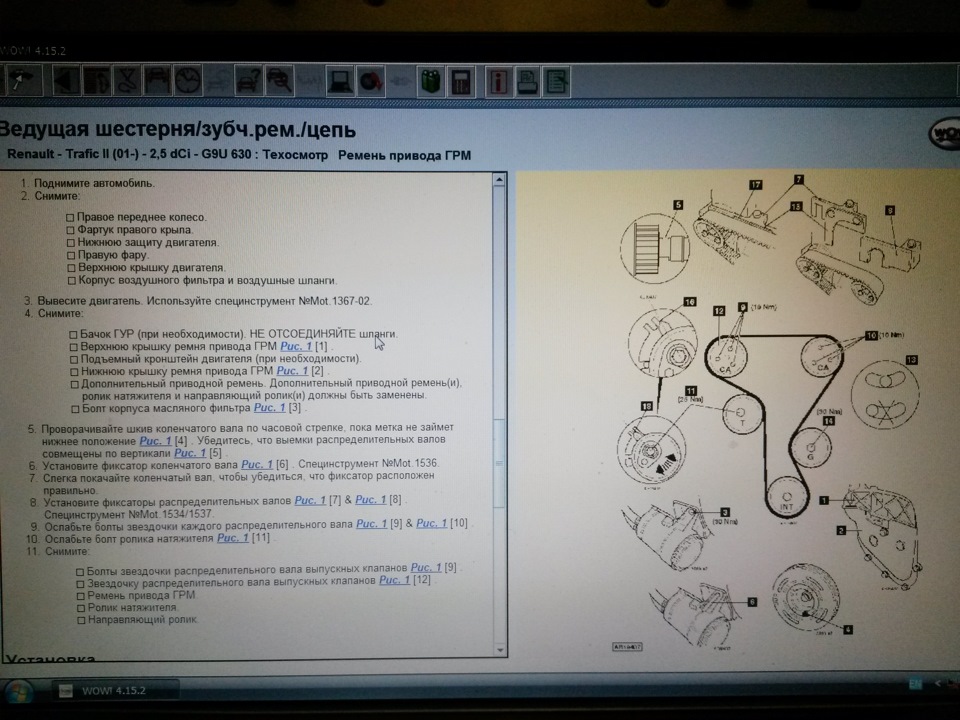Viewport: 960px width, 720px height.
Task: Click the car search magnifier icon
Action: [x=279, y=80]
